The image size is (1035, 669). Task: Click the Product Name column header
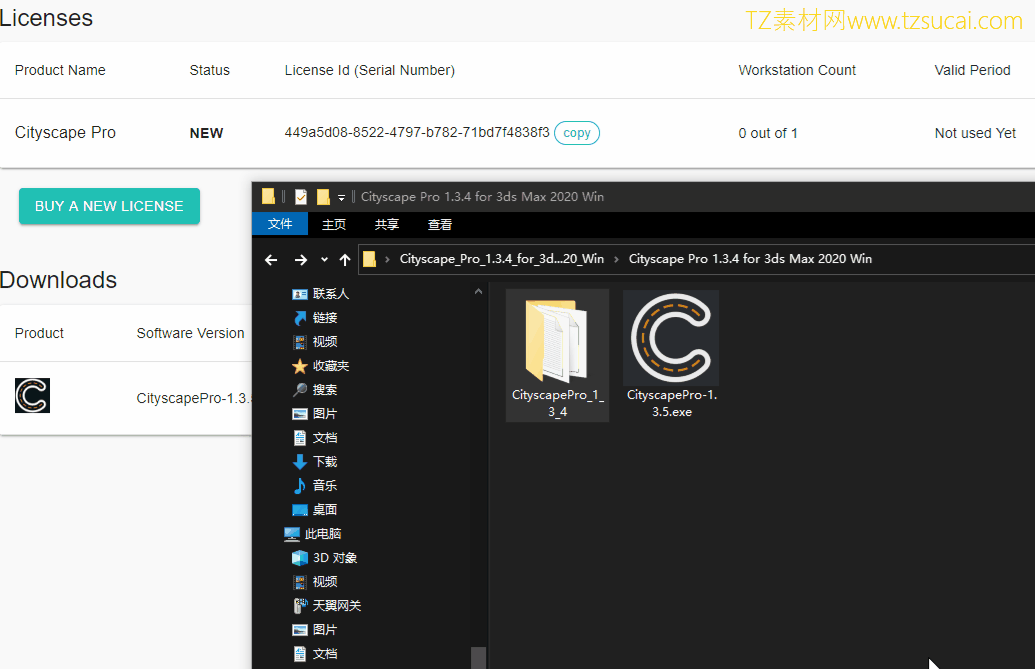(x=60, y=71)
